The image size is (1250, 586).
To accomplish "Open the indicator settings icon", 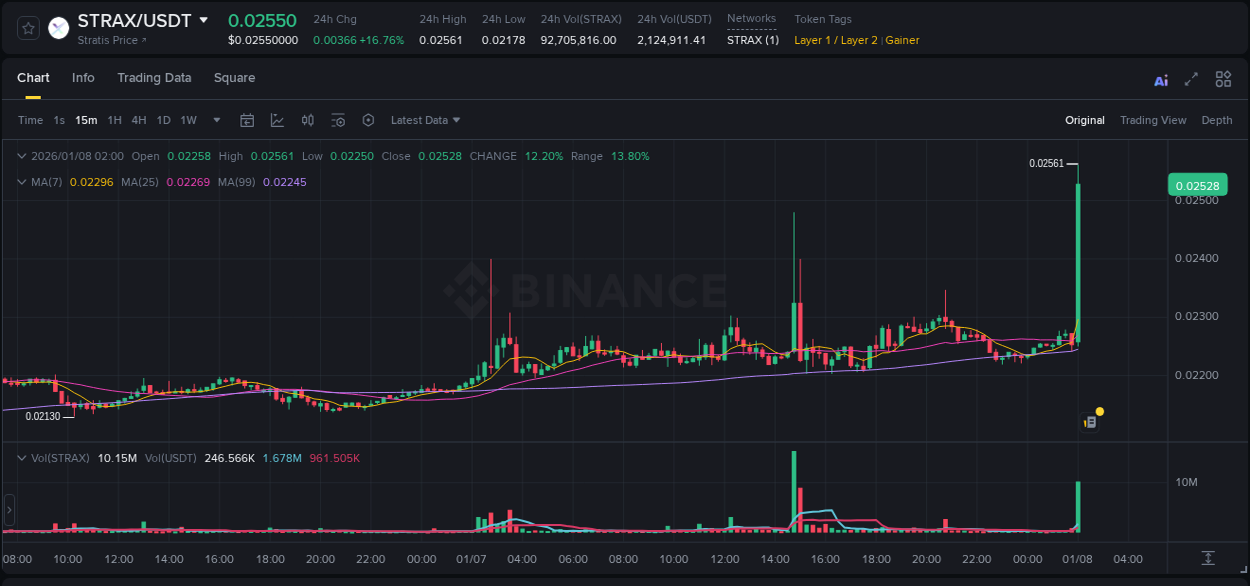I will pyautogui.click(x=338, y=119).
